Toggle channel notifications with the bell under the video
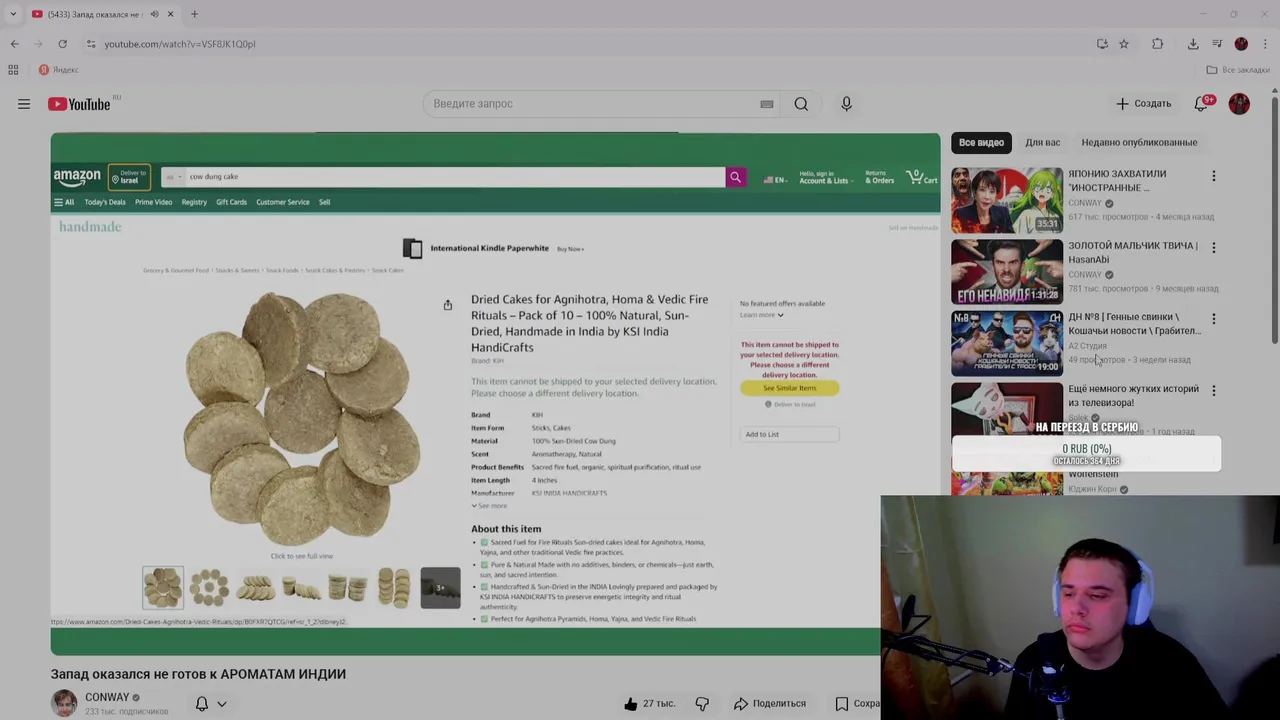Viewport: 1280px width, 720px height. tap(202, 704)
